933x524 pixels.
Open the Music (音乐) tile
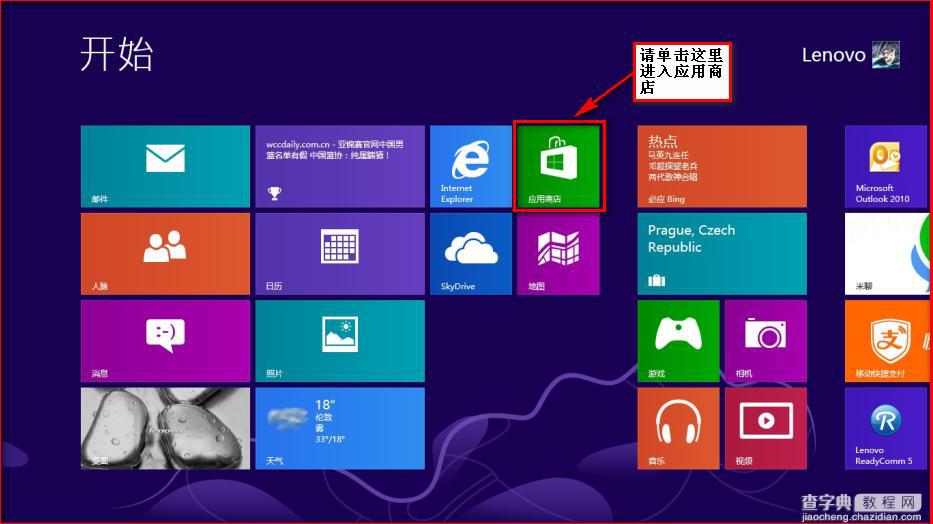[x=678, y=428]
